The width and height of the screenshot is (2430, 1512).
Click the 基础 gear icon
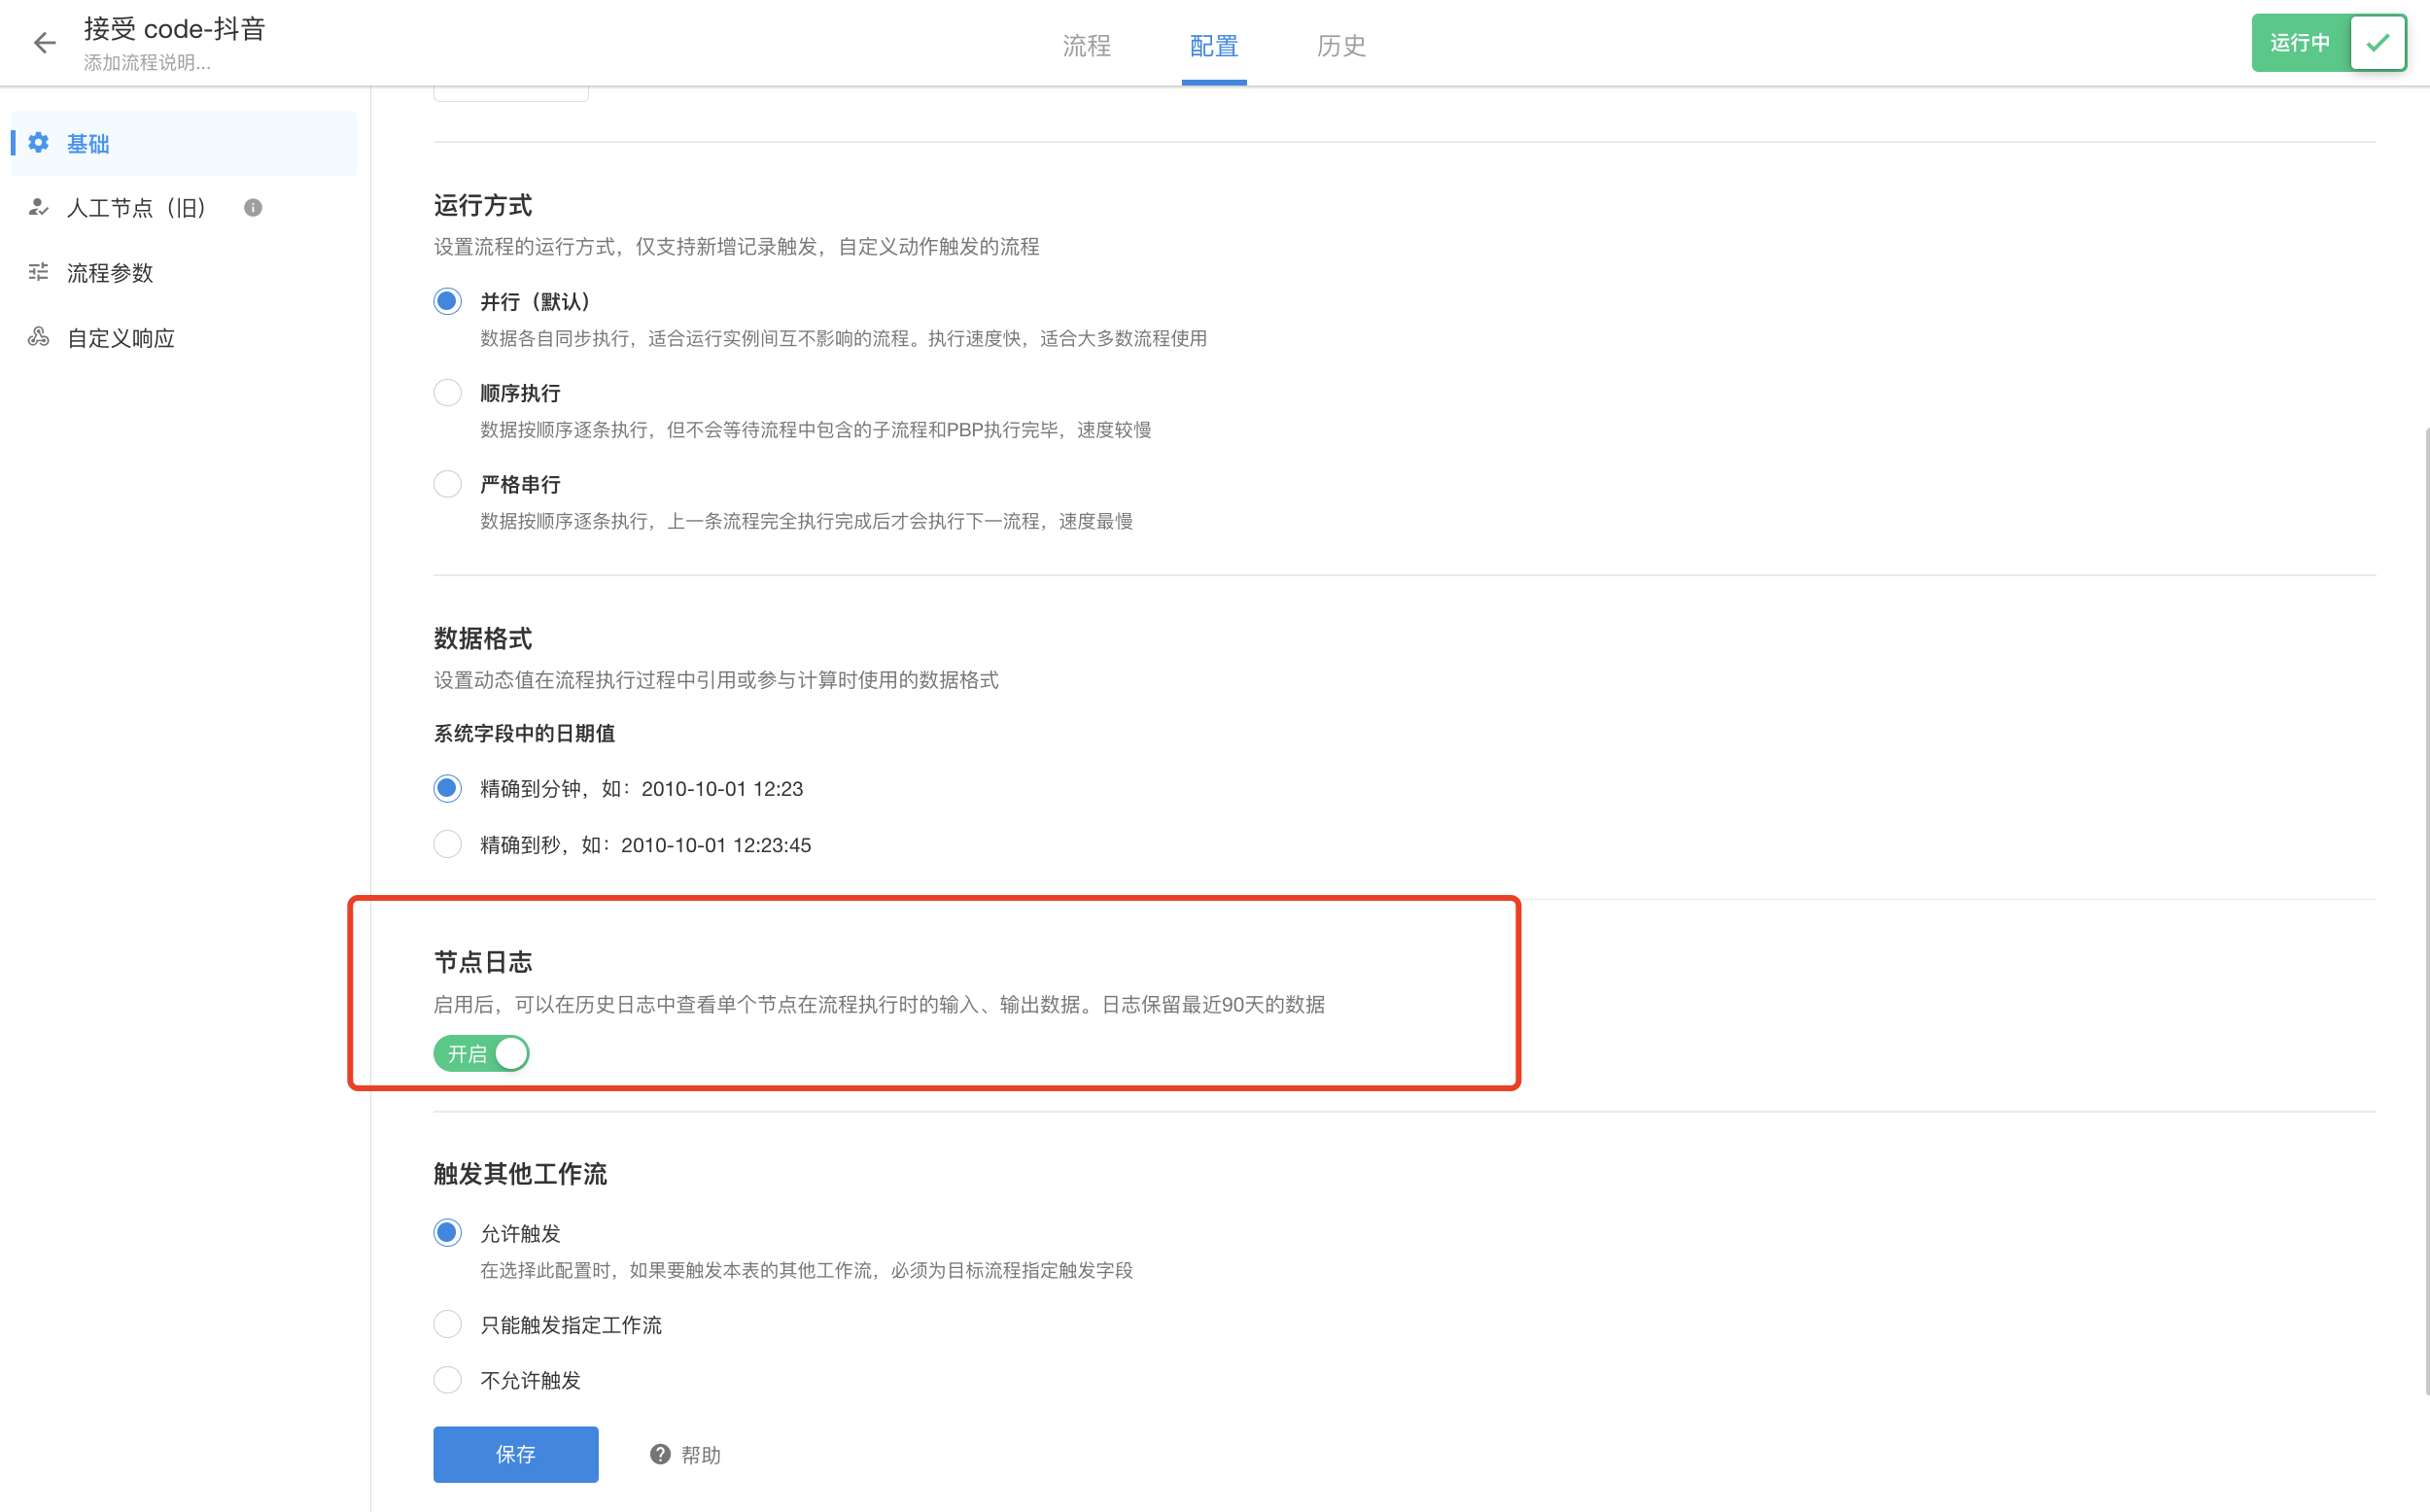pyautogui.click(x=38, y=143)
